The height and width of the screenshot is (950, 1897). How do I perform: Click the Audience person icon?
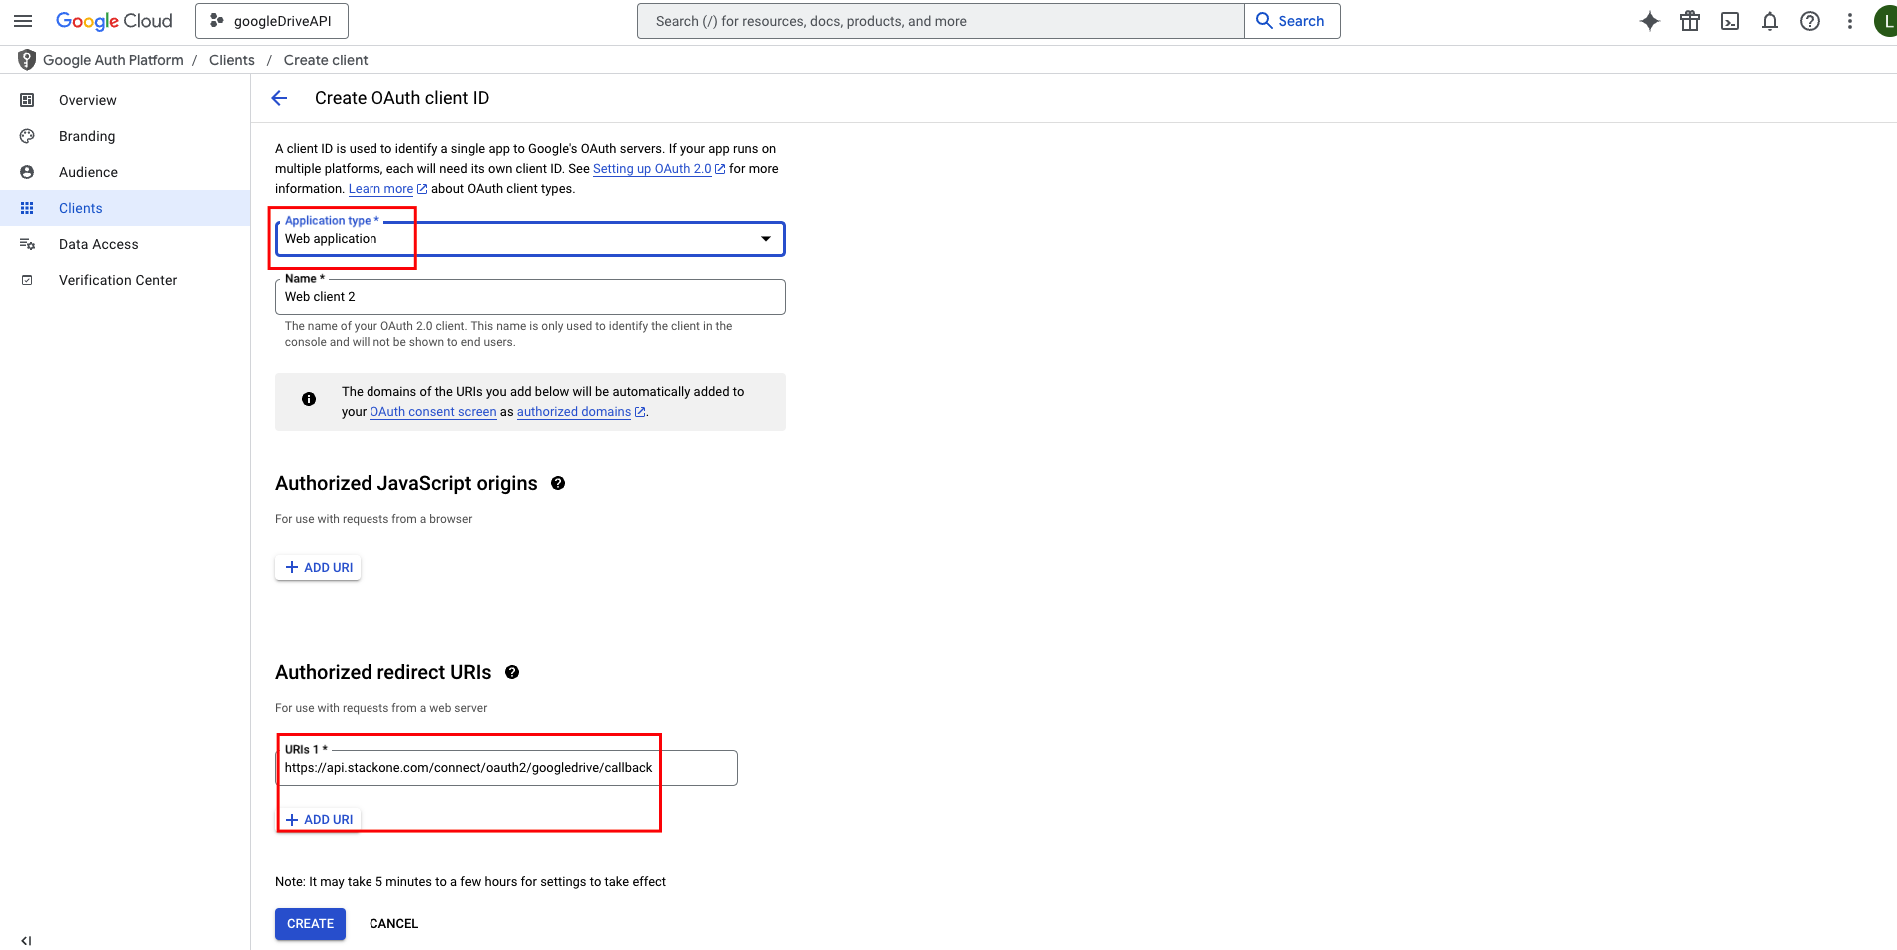click(x=27, y=172)
